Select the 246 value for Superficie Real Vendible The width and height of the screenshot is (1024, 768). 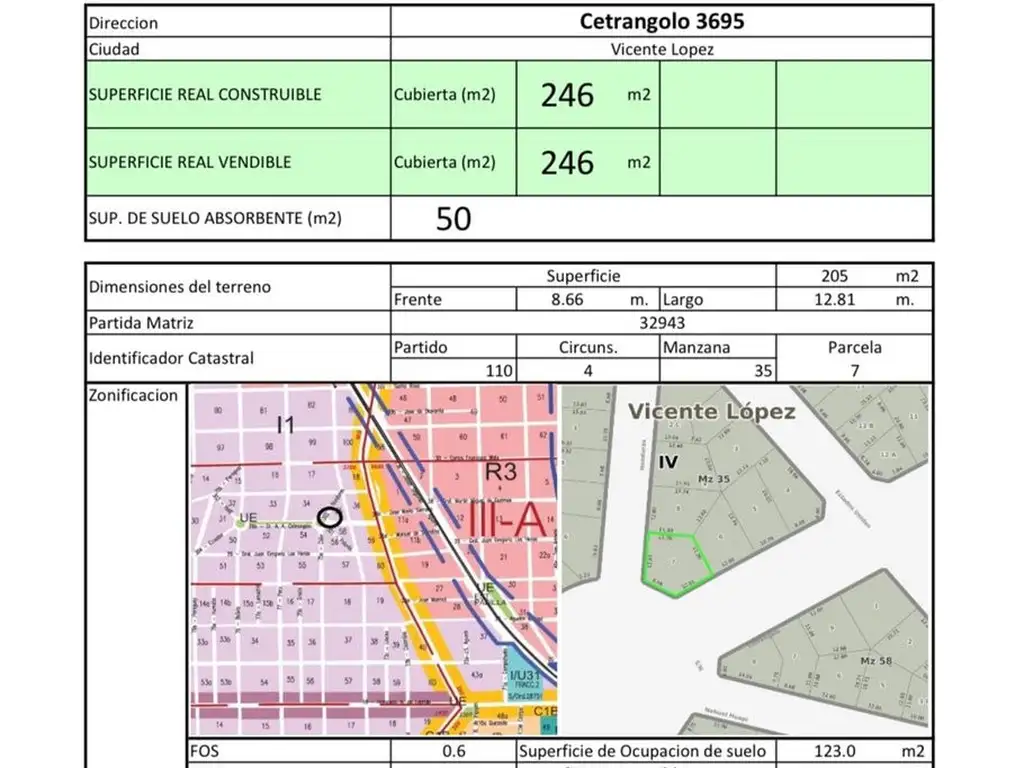tap(567, 162)
